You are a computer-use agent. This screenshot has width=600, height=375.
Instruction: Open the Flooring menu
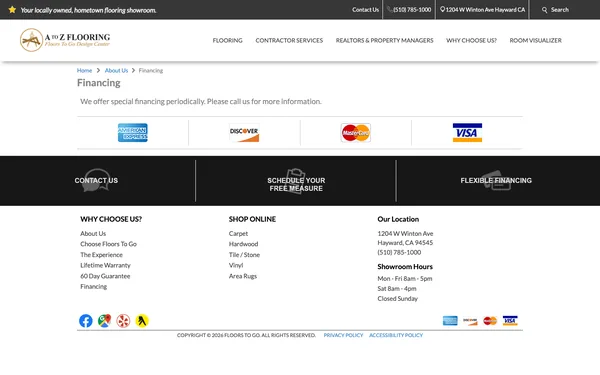[228, 40]
